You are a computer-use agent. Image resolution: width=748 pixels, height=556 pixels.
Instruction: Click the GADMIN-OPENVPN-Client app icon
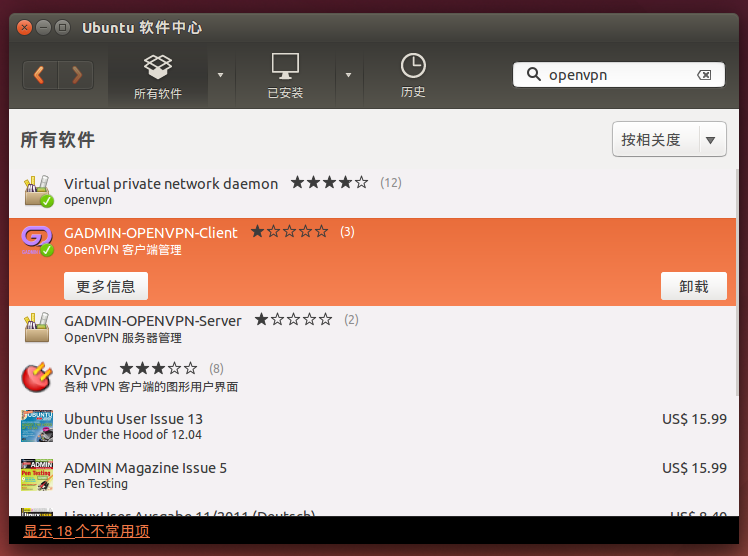click(x=37, y=240)
